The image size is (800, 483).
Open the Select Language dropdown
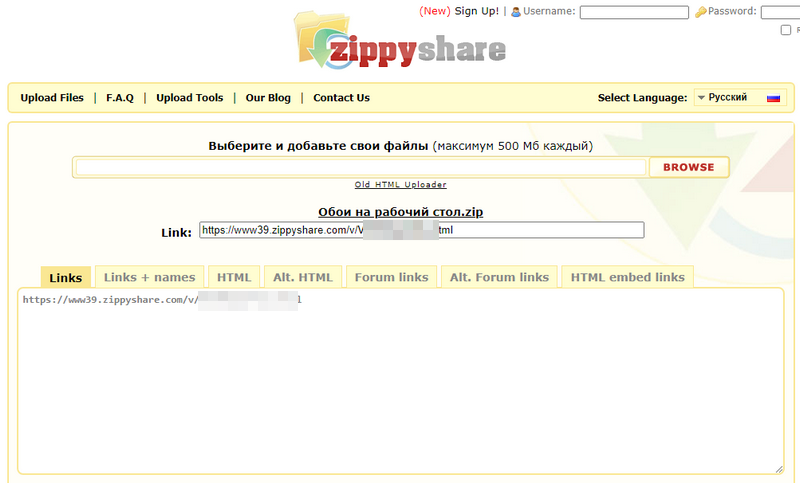[740, 97]
